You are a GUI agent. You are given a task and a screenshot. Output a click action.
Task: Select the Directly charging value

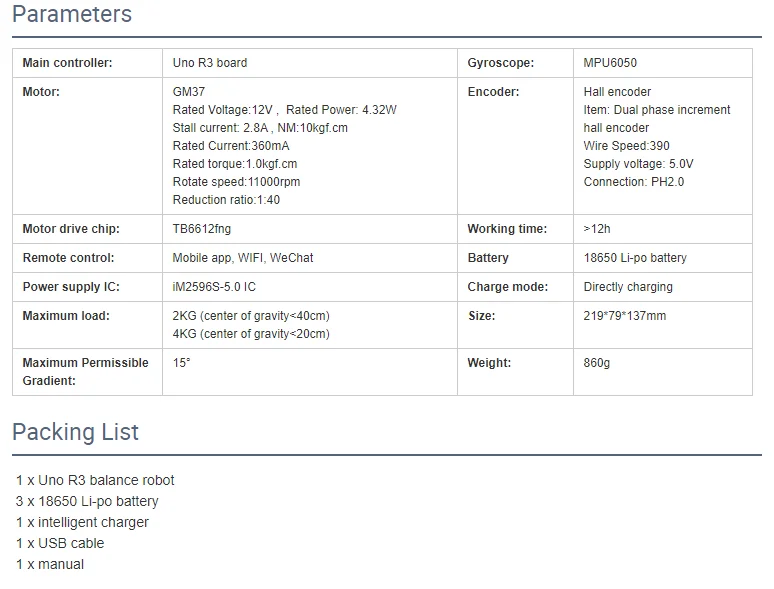click(x=628, y=287)
